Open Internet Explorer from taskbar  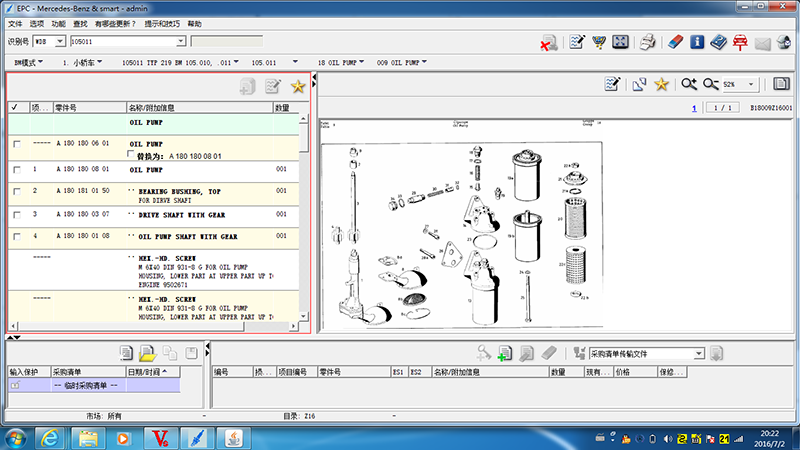[49, 438]
